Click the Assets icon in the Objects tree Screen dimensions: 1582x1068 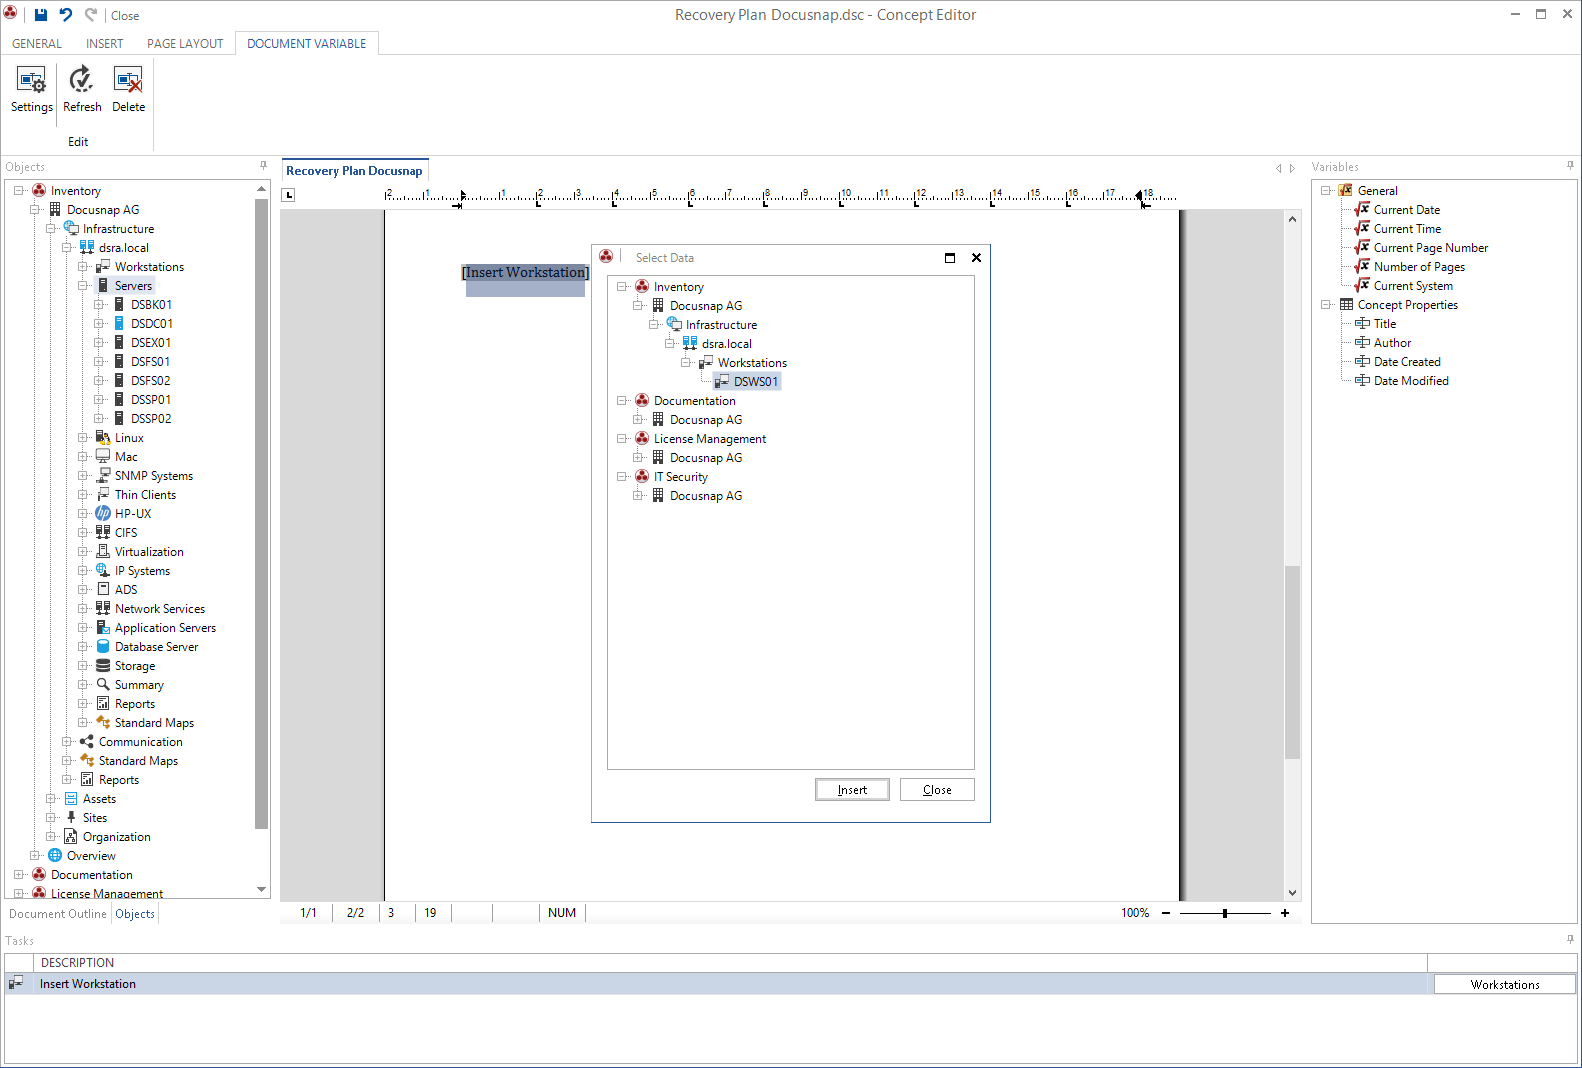coord(71,799)
